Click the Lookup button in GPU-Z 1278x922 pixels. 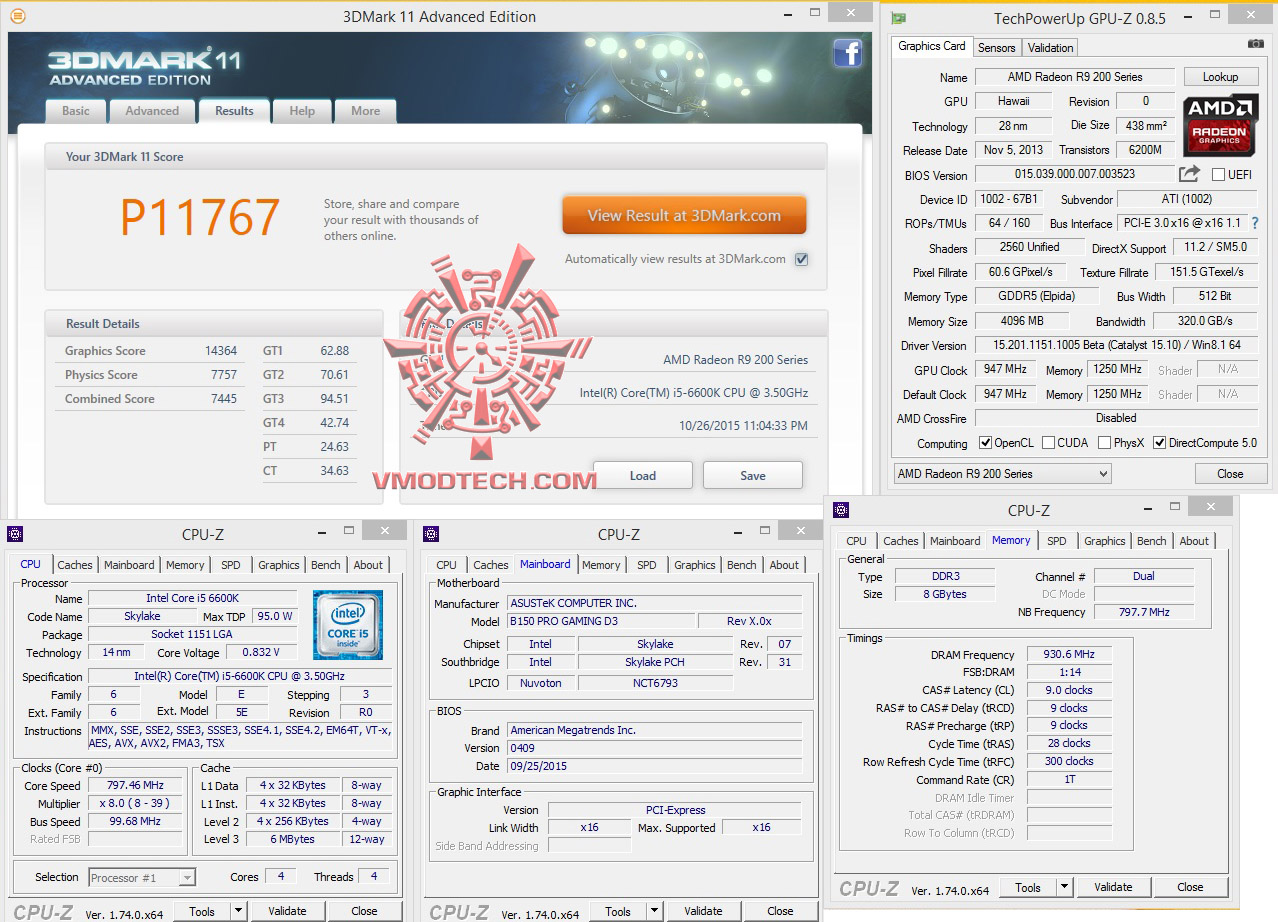pos(1220,77)
